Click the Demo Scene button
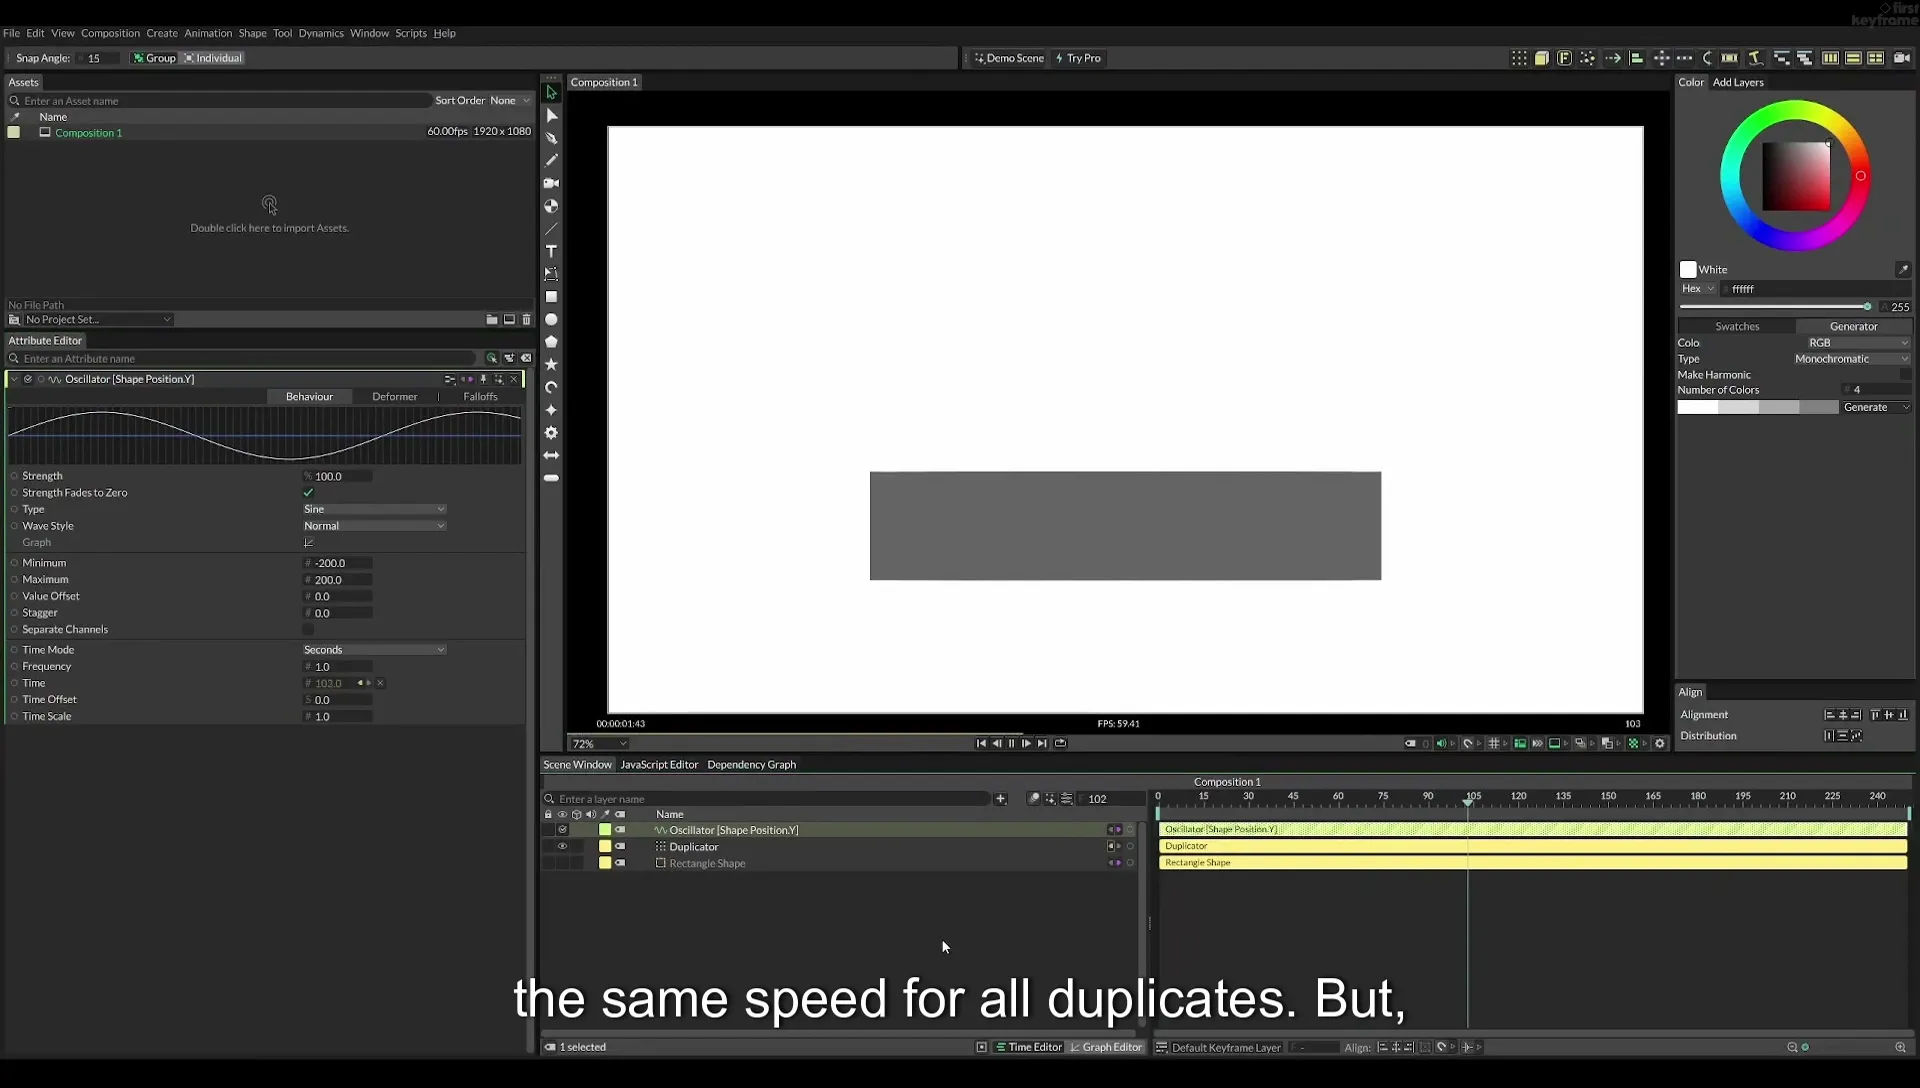Viewport: 1920px width, 1088px height. click(1009, 58)
